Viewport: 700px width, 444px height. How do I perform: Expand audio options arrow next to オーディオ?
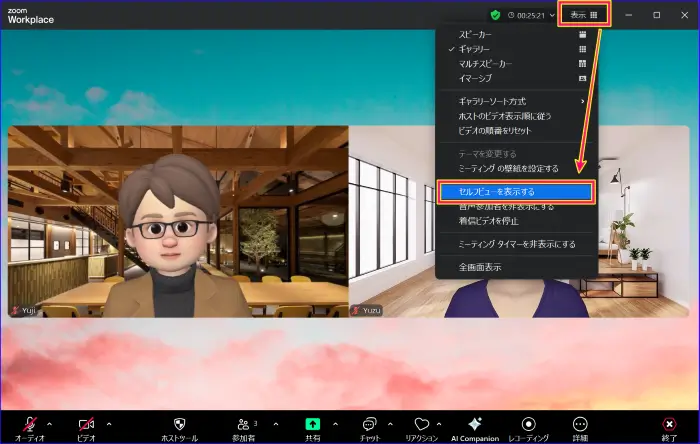click(x=49, y=423)
